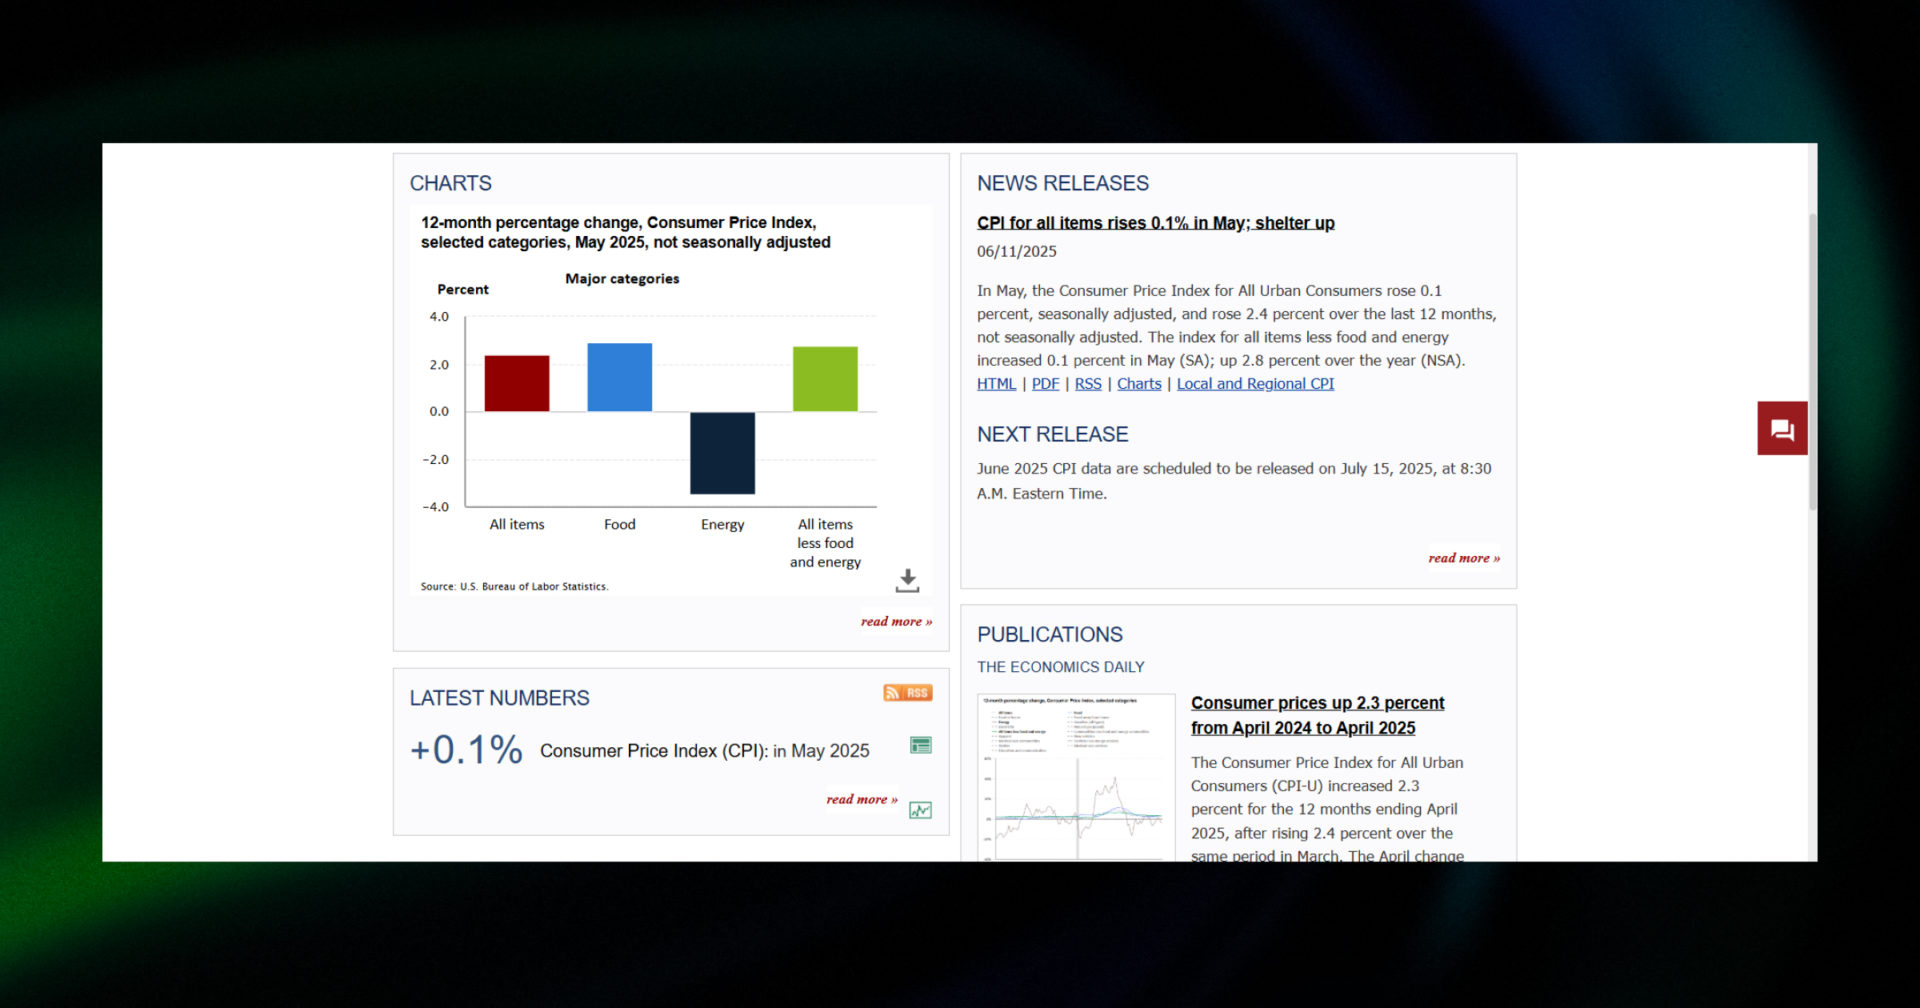Open the red chat feedback icon on right edge

pos(1781,428)
